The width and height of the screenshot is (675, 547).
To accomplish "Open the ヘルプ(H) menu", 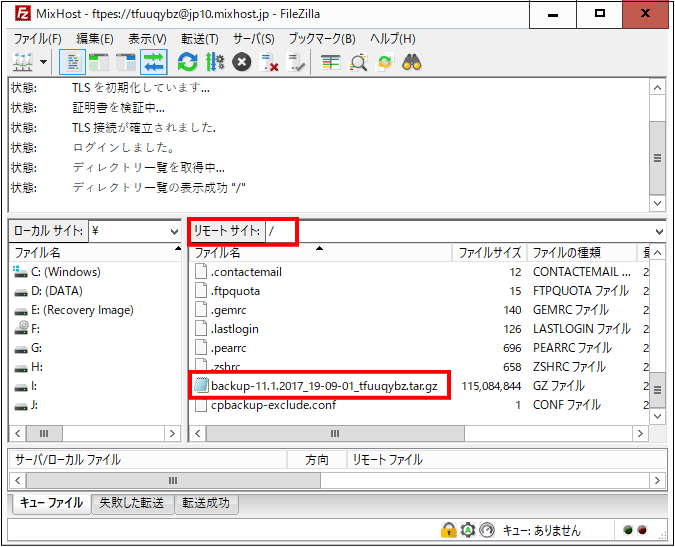I will [393, 39].
